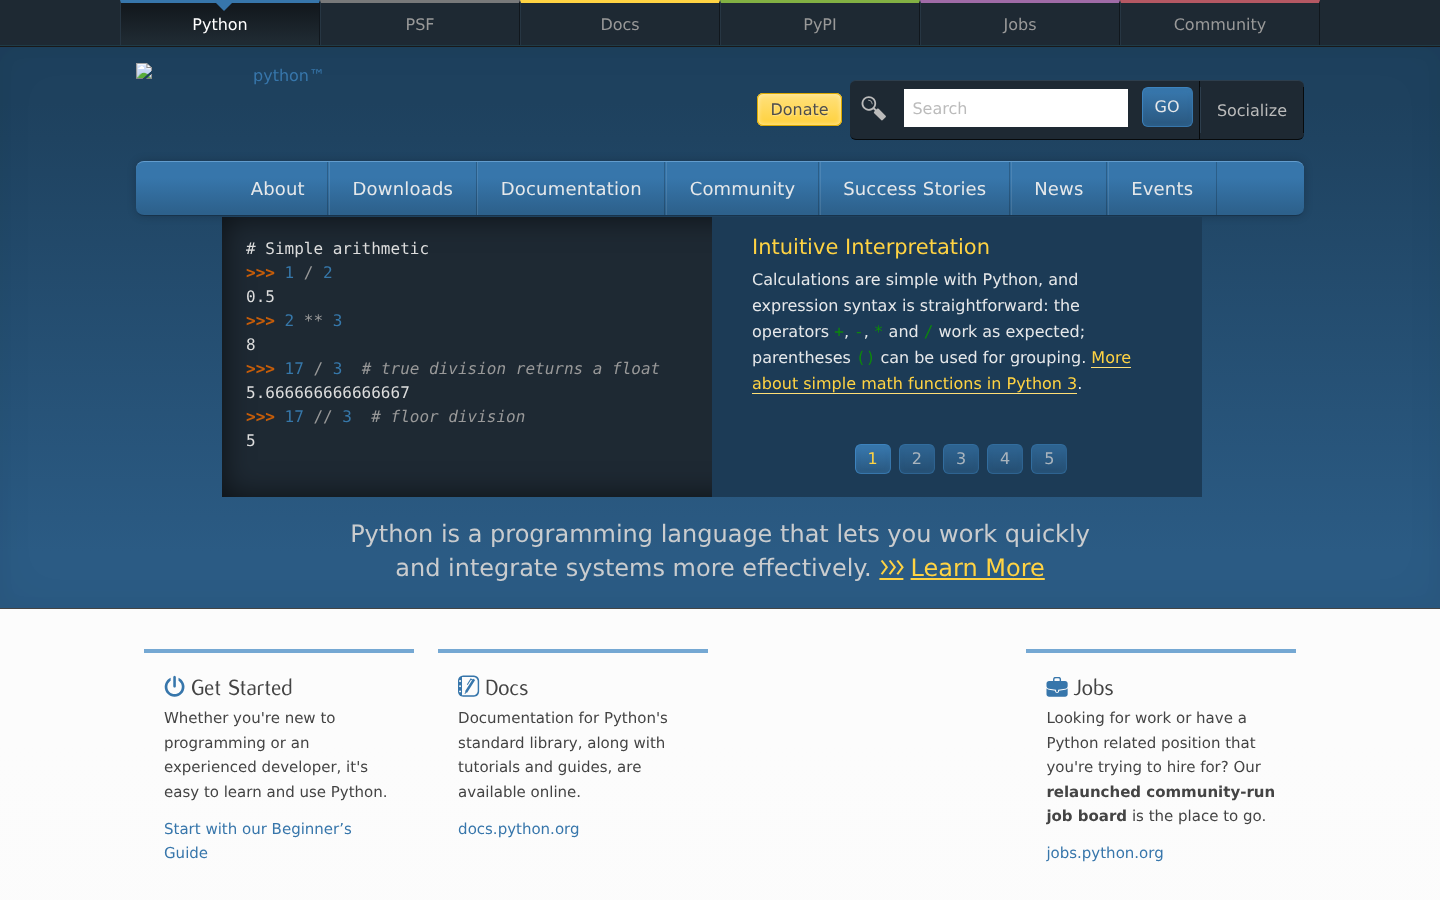Image resolution: width=1440 pixels, height=900 pixels.
Task: Open the Jobs top-bar tab
Action: tap(1020, 24)
